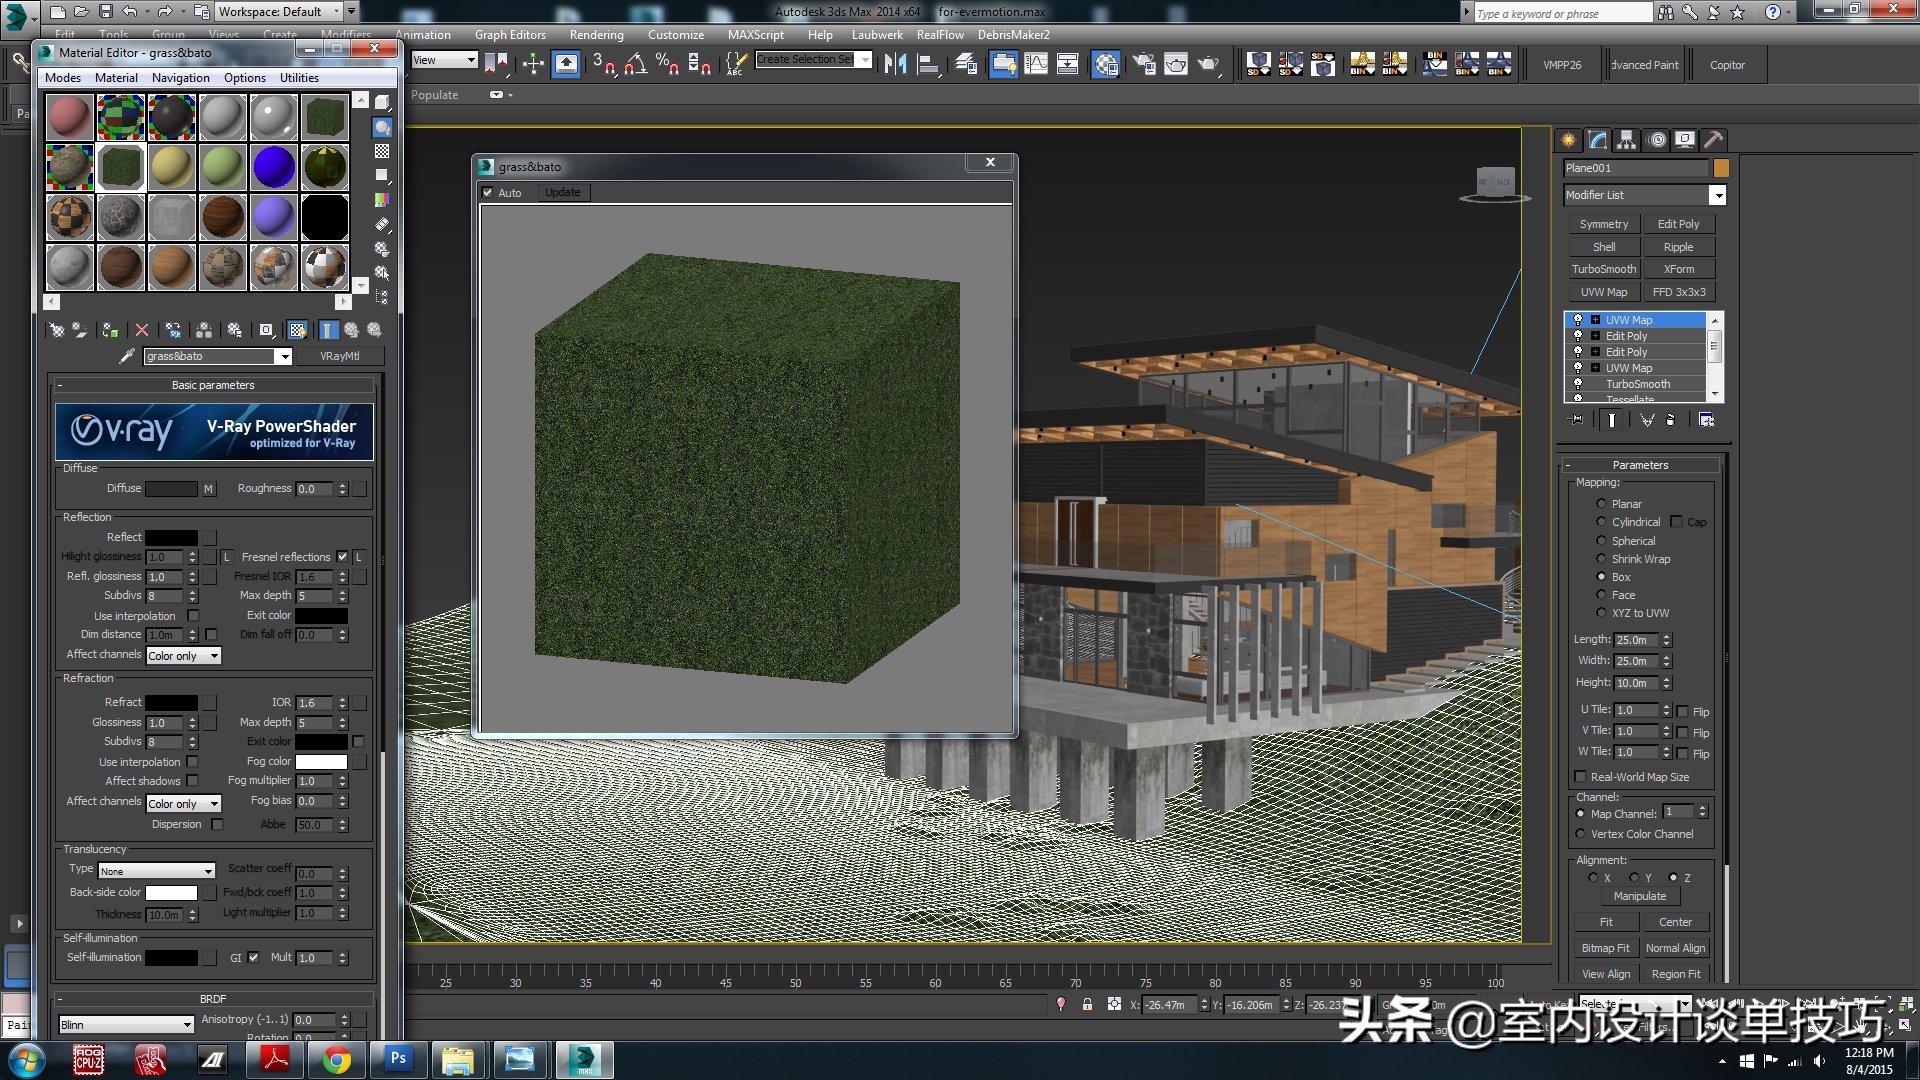Open Reflection Affect channels Color only dropdown
This screenshot has width=1920, height=1080.
coord(183,656)
